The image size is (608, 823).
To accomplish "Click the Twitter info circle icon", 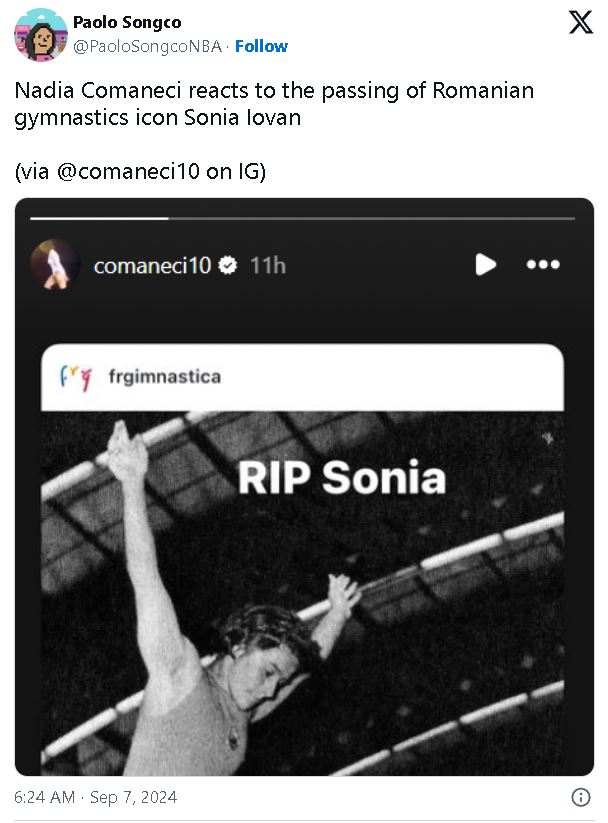I will point(580,797).
